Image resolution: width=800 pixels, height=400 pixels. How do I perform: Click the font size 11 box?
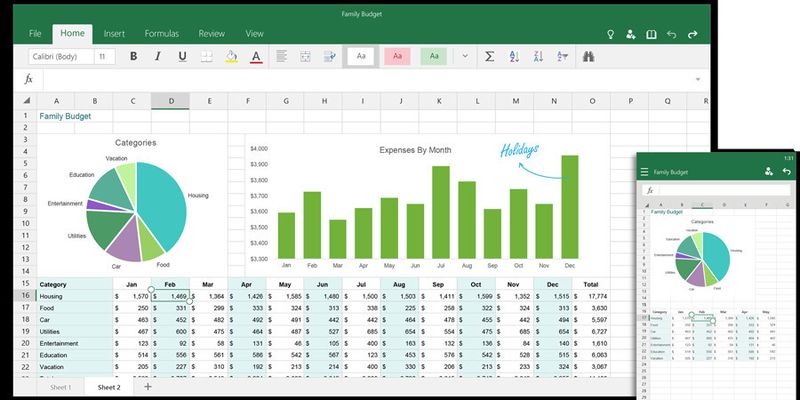pos(105,57)
